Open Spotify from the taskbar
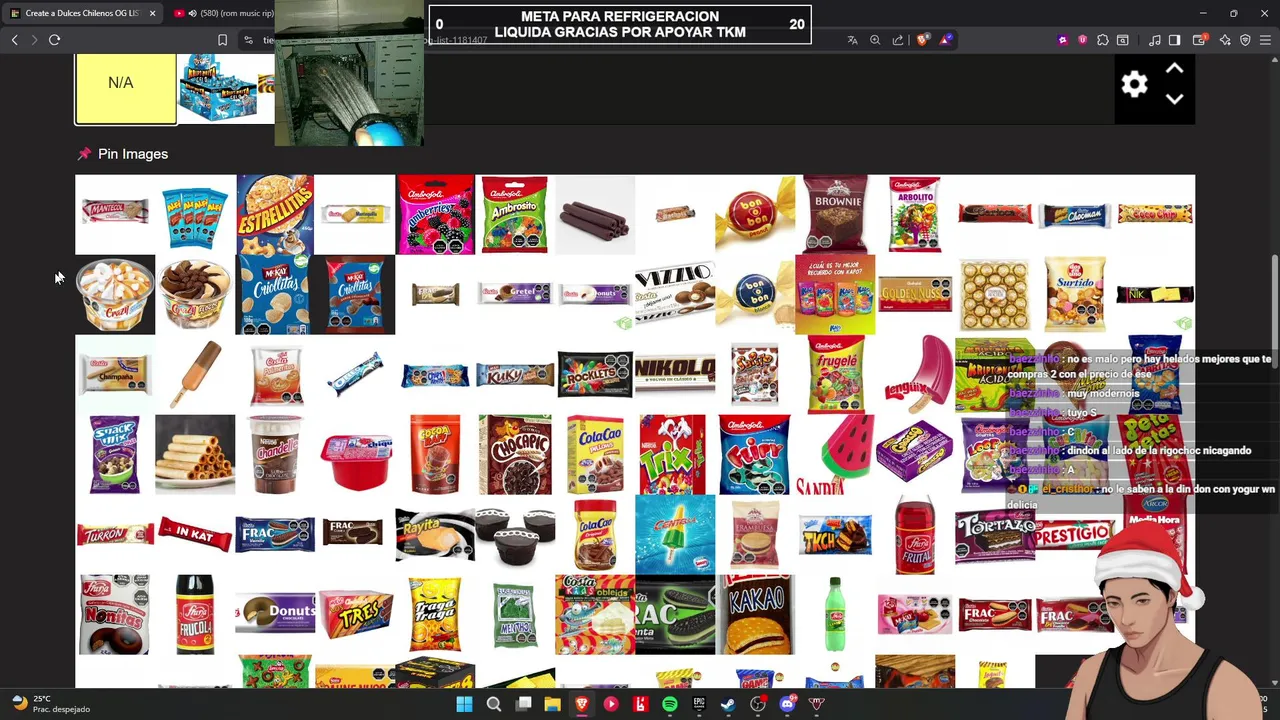 [670, 704]
